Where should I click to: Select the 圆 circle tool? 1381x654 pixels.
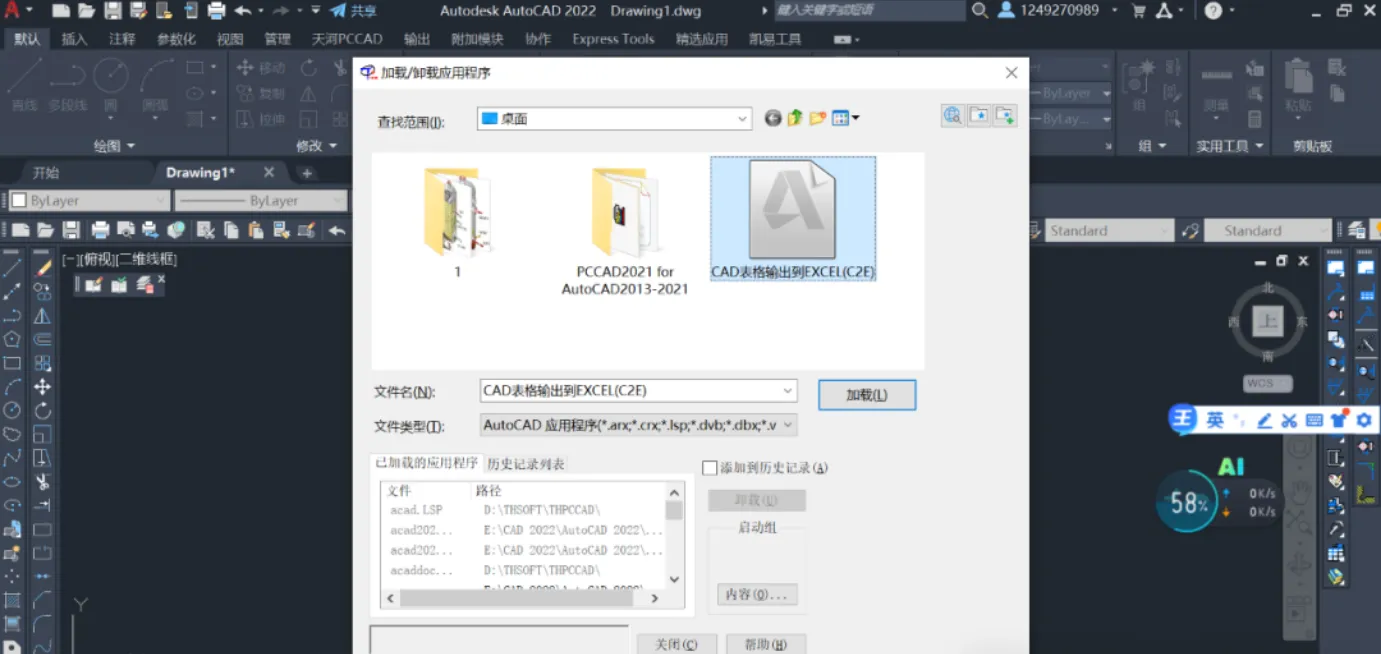110,84
